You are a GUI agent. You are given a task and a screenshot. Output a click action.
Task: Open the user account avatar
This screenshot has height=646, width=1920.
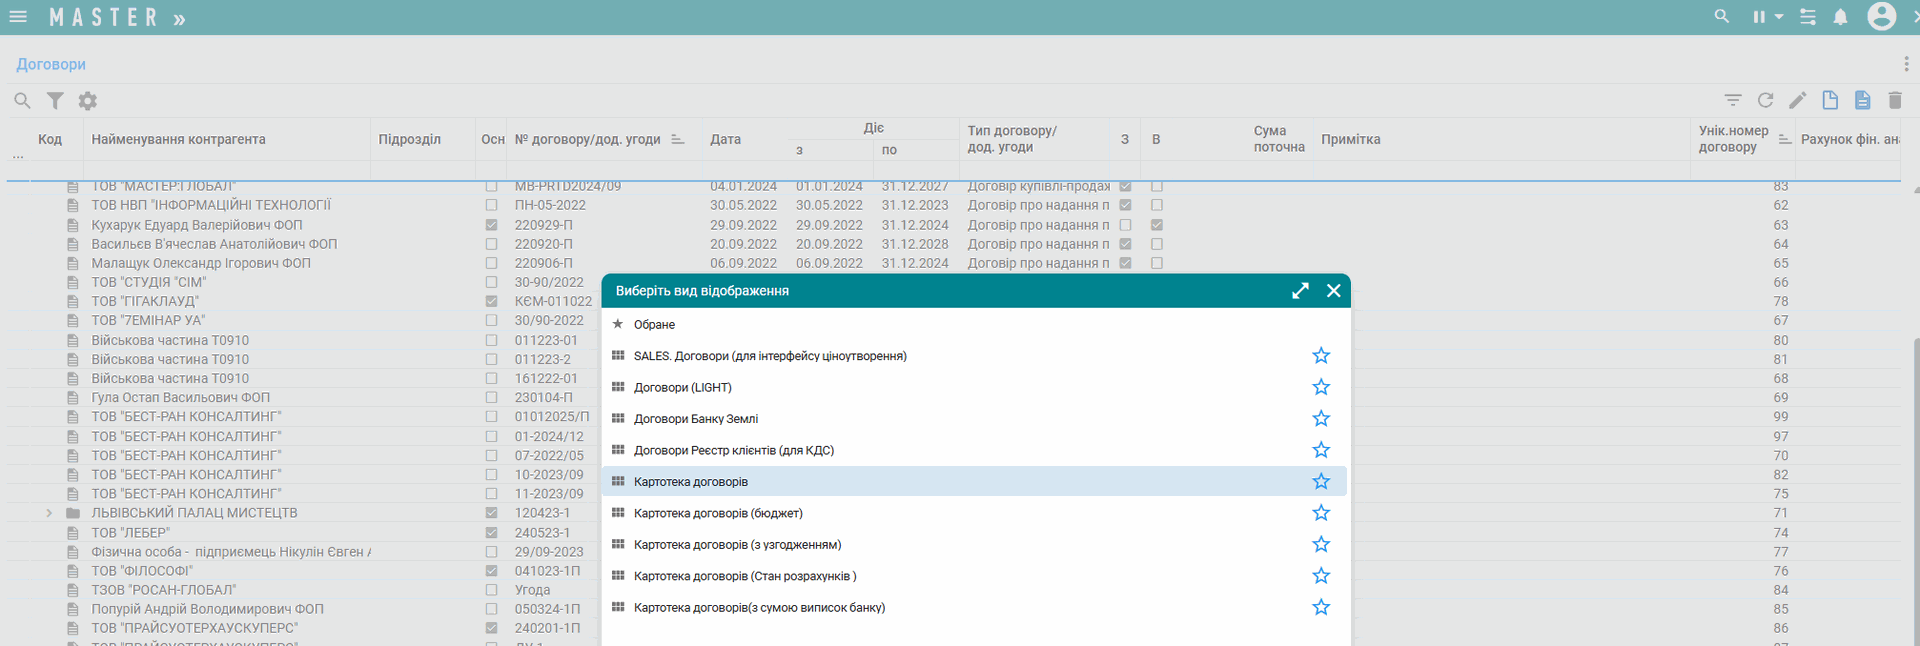(x=1882, y=16)
